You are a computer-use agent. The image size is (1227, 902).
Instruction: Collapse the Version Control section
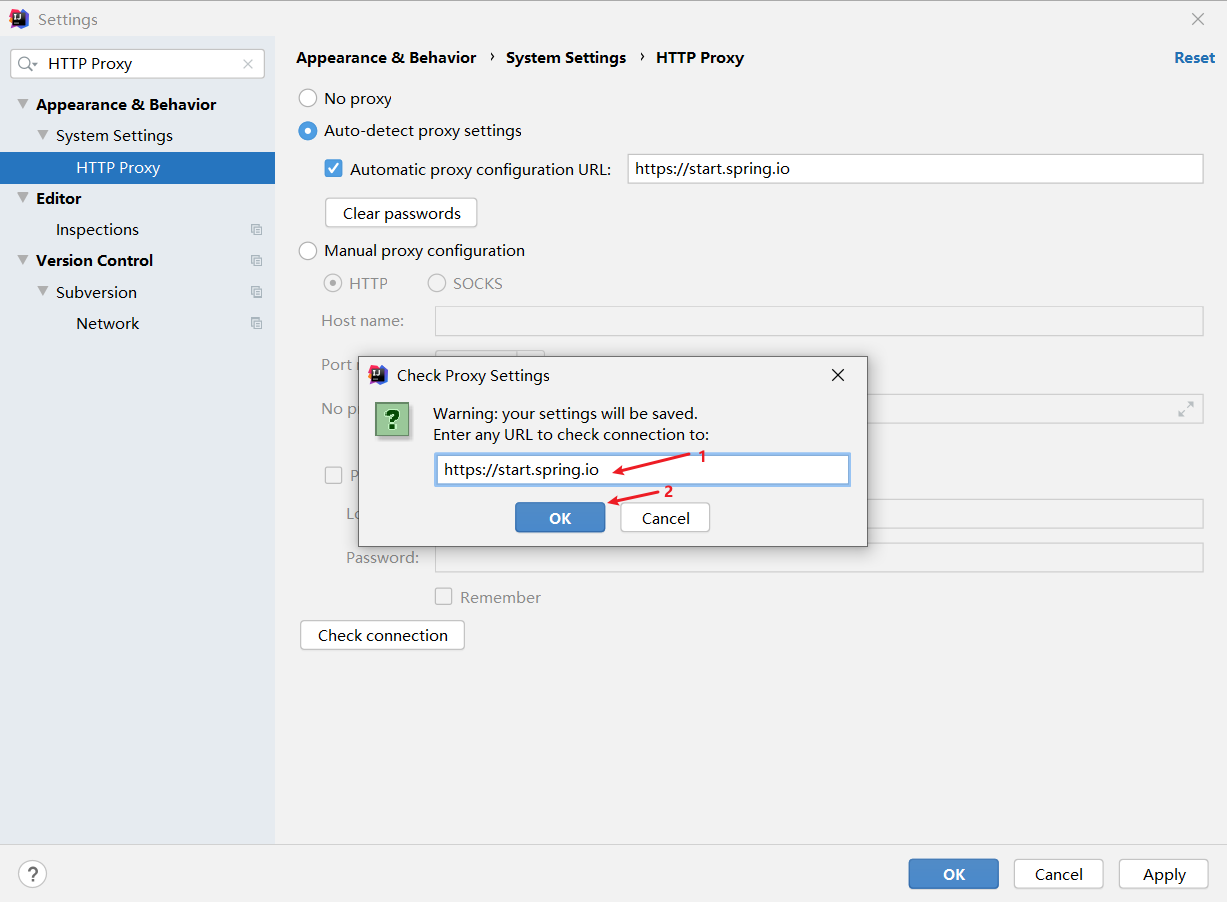(22, 260)
